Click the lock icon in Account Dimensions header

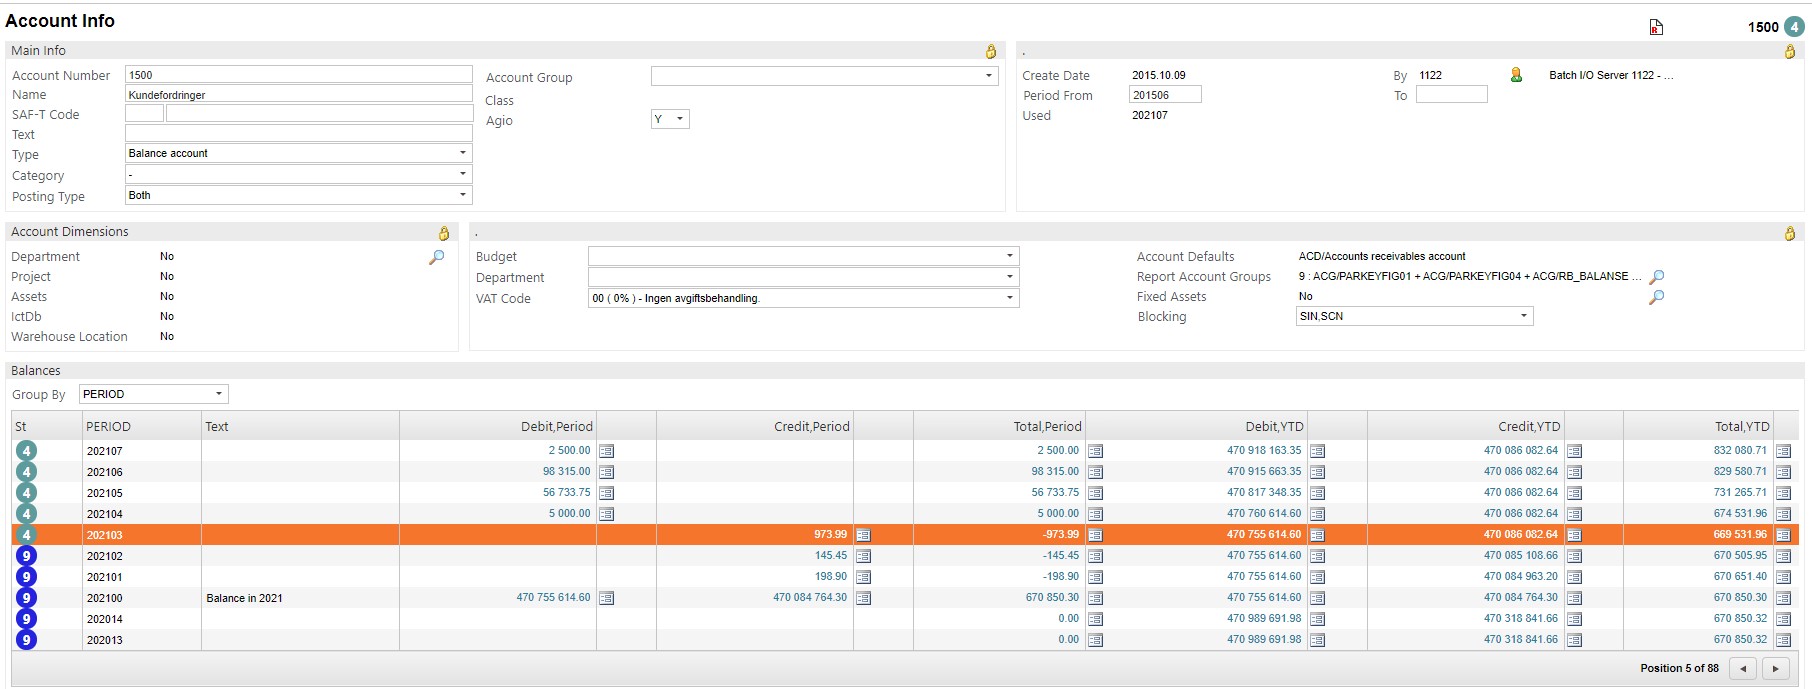point(444,233)
